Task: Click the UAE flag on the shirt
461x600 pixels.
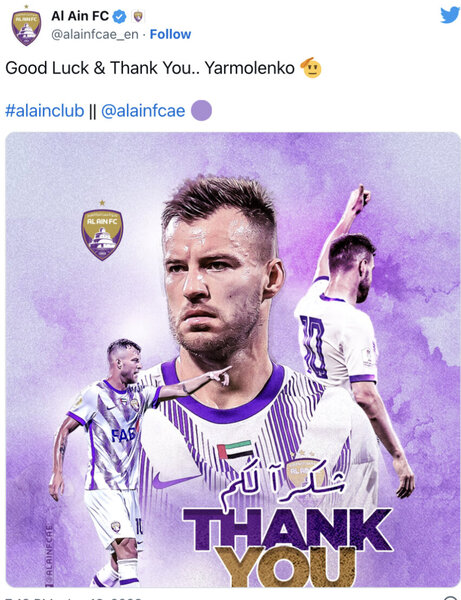Action: pos(235,450)
